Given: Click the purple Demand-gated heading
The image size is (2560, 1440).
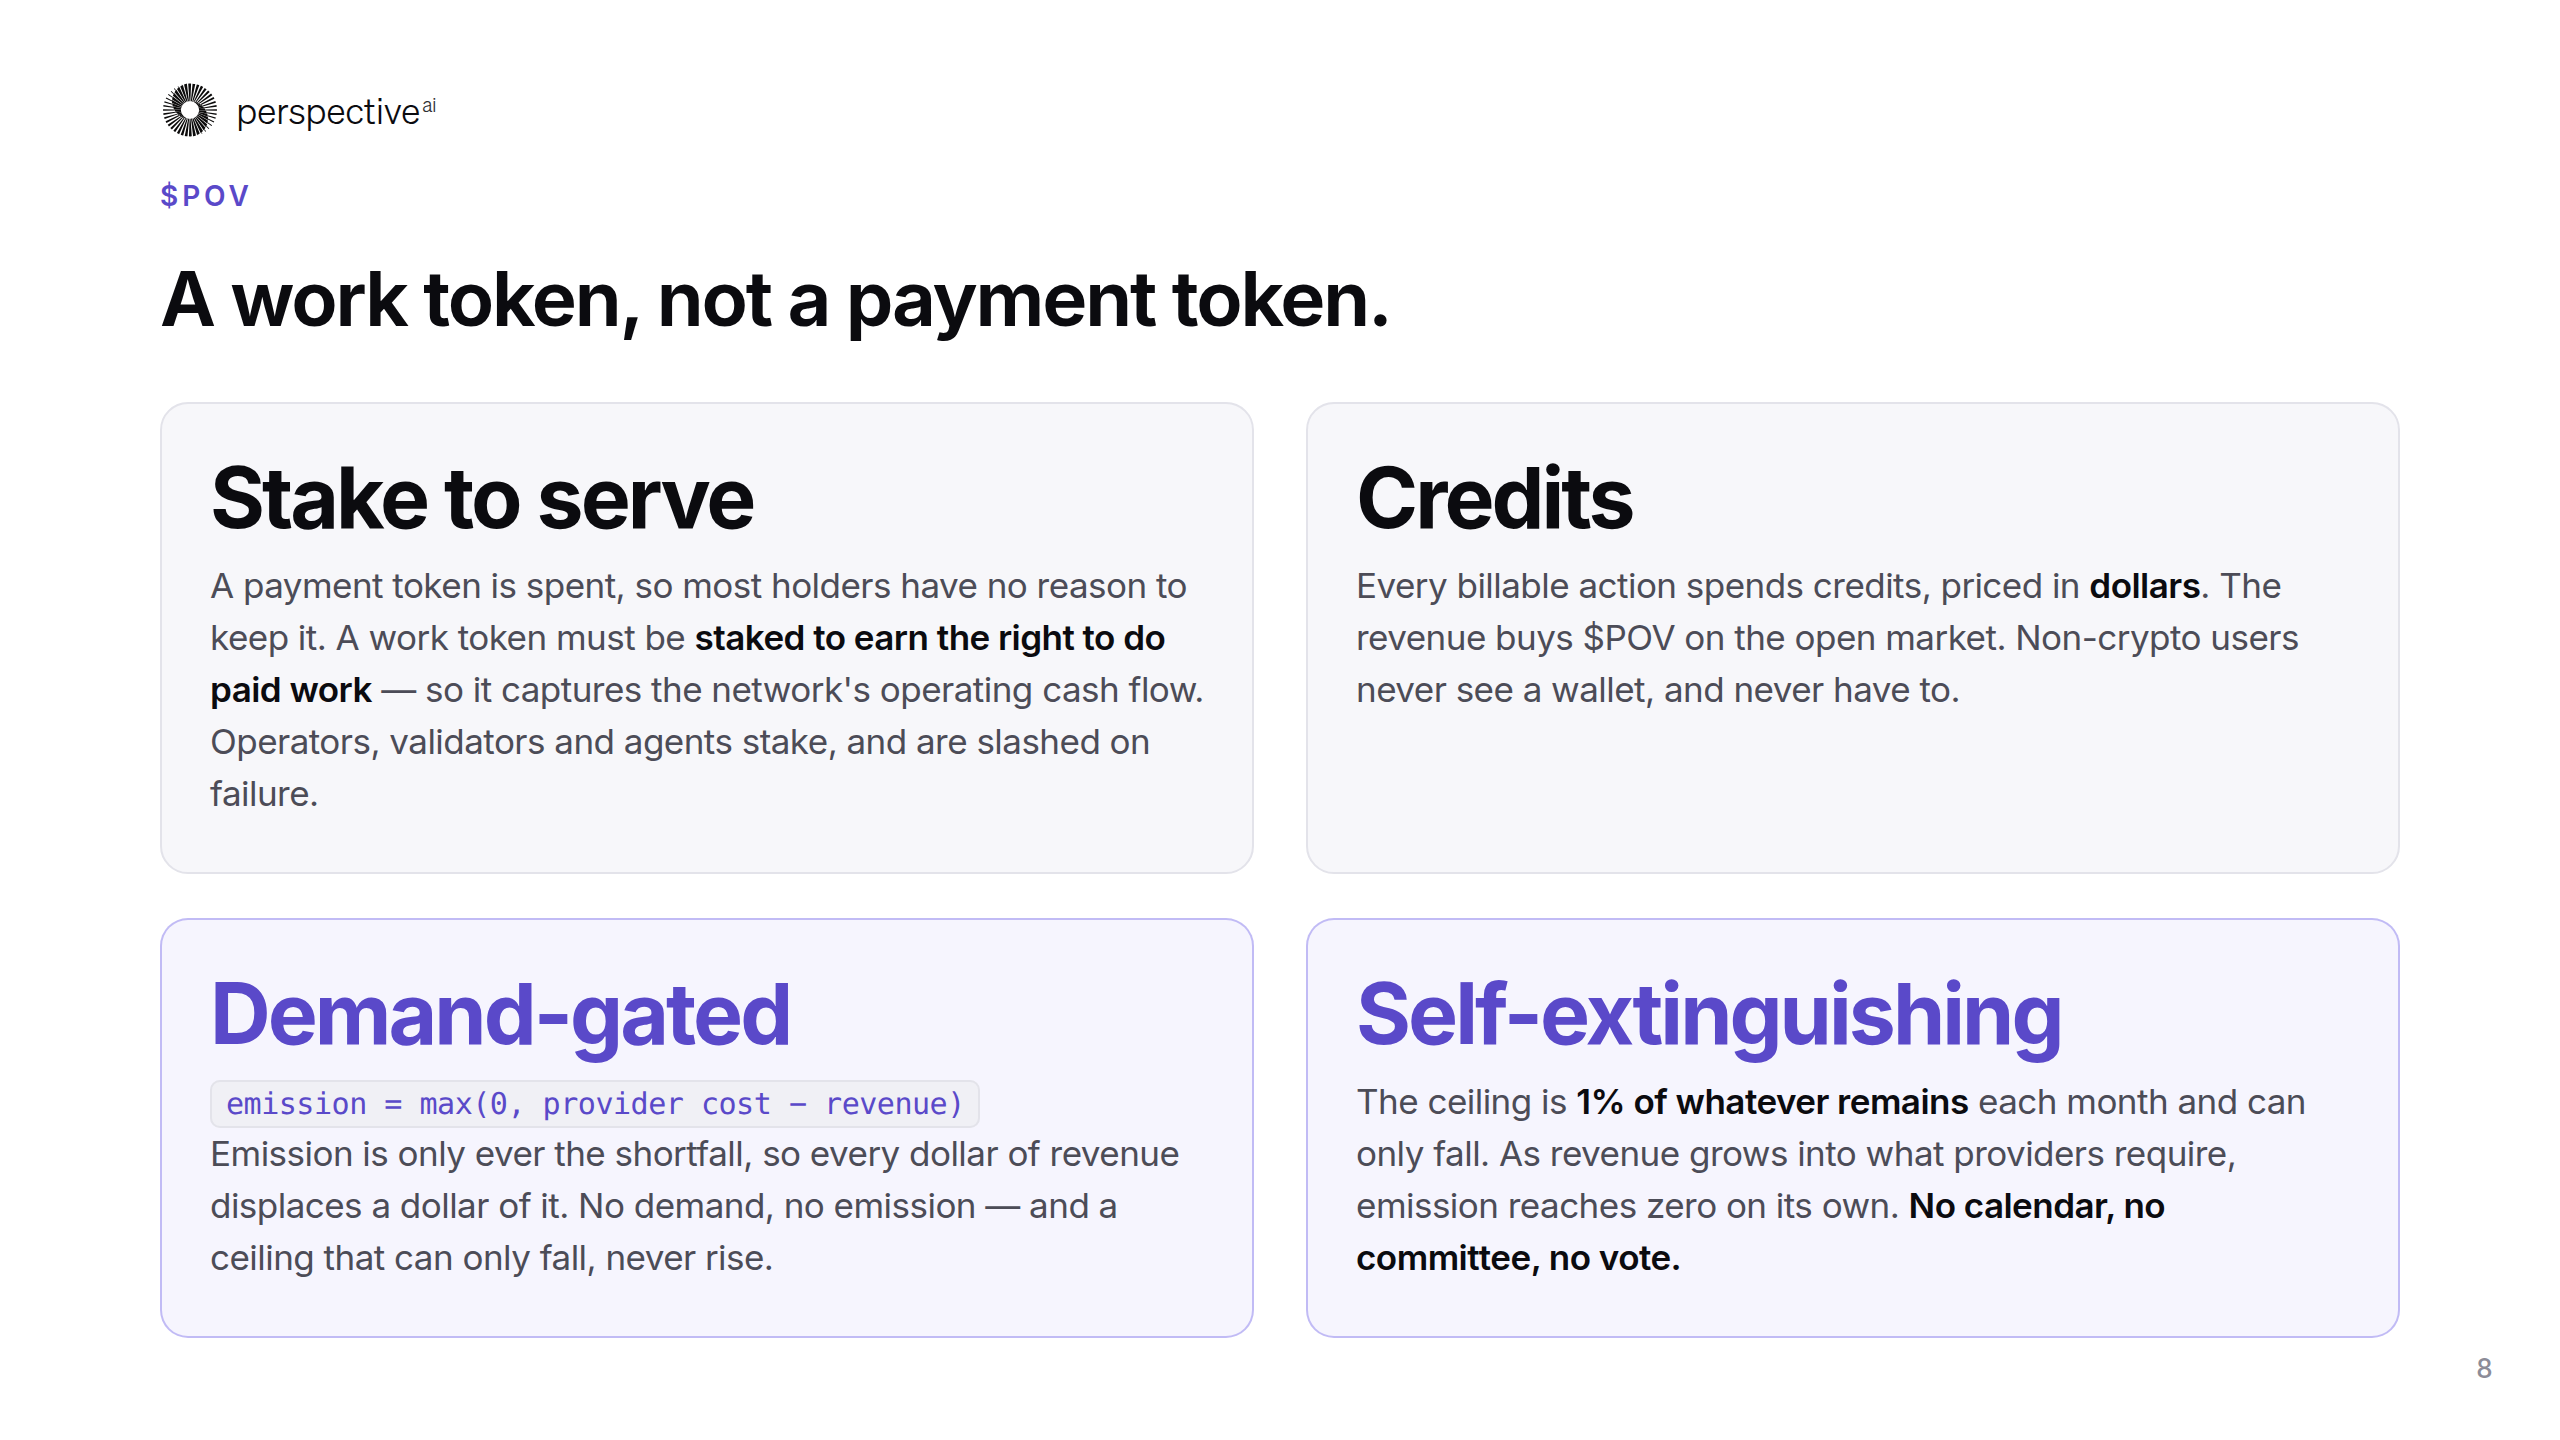Looking at the screenshot, I should (500, 1016).
